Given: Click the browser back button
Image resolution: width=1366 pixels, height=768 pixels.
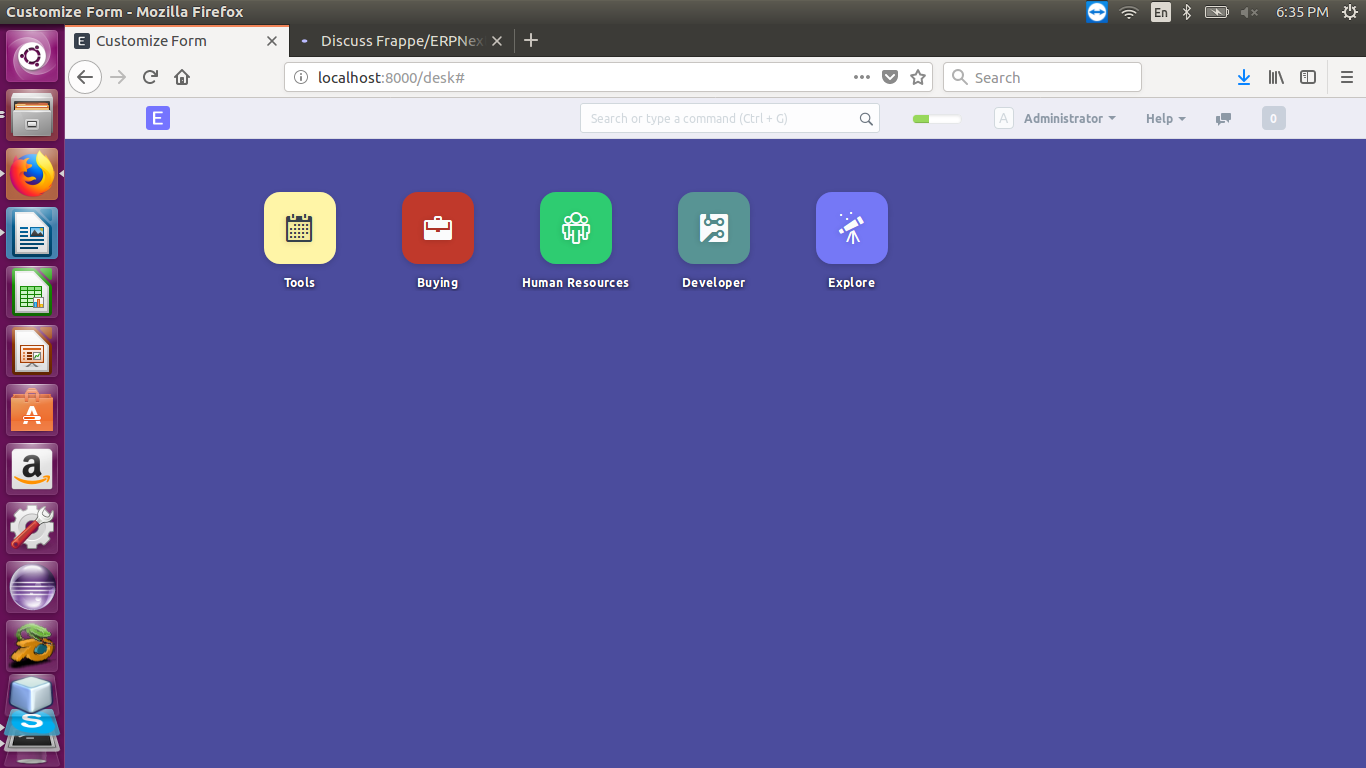Looking at the screenshot, I should pyautogui.click(x=85, y=77).
